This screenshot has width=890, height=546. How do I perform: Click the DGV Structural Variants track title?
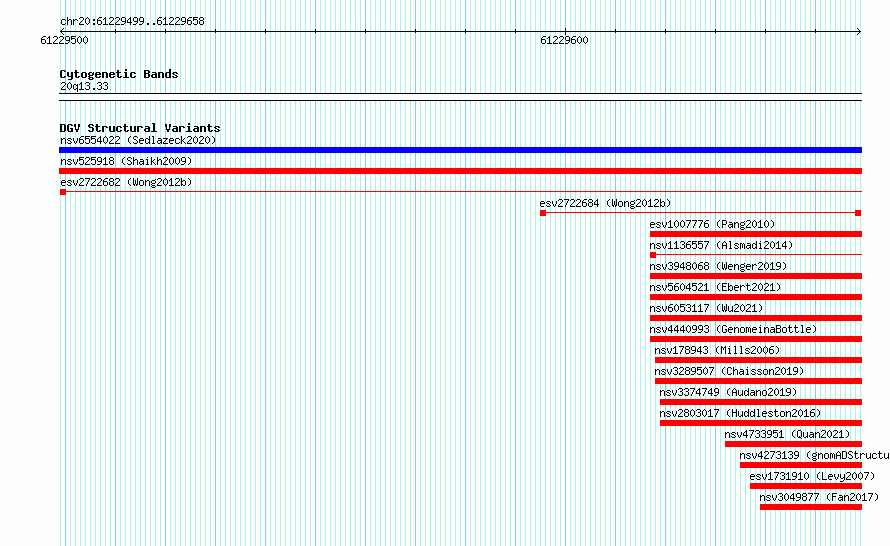coord(140,128)
